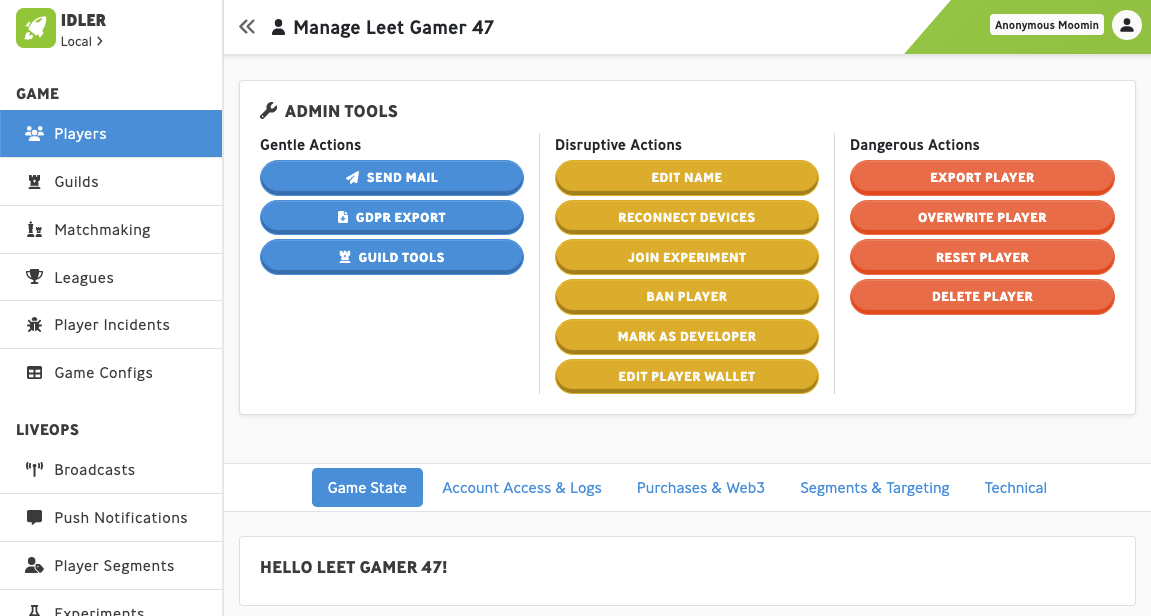Image resolution: width=1151 pixels, height=616 pixels.
Task: Open the user avatar profile icon
Action: tap(1126, 25)
